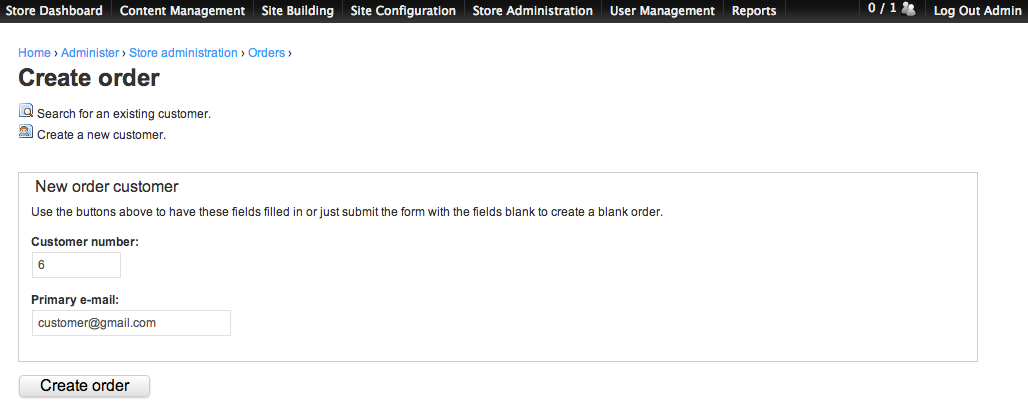Image resolution: width=1028 pixels, height=407 pixels.
Task: Focus the Customer number field
Action: pos(76,265)
